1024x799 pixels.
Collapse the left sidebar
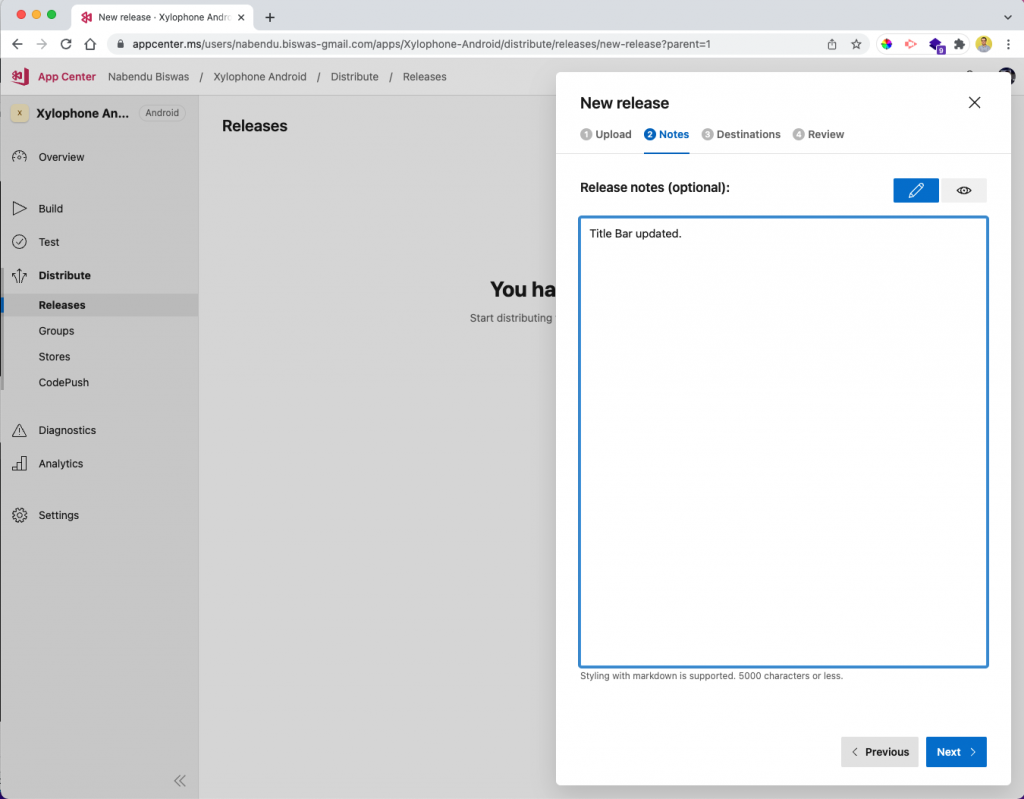[180, 781]
